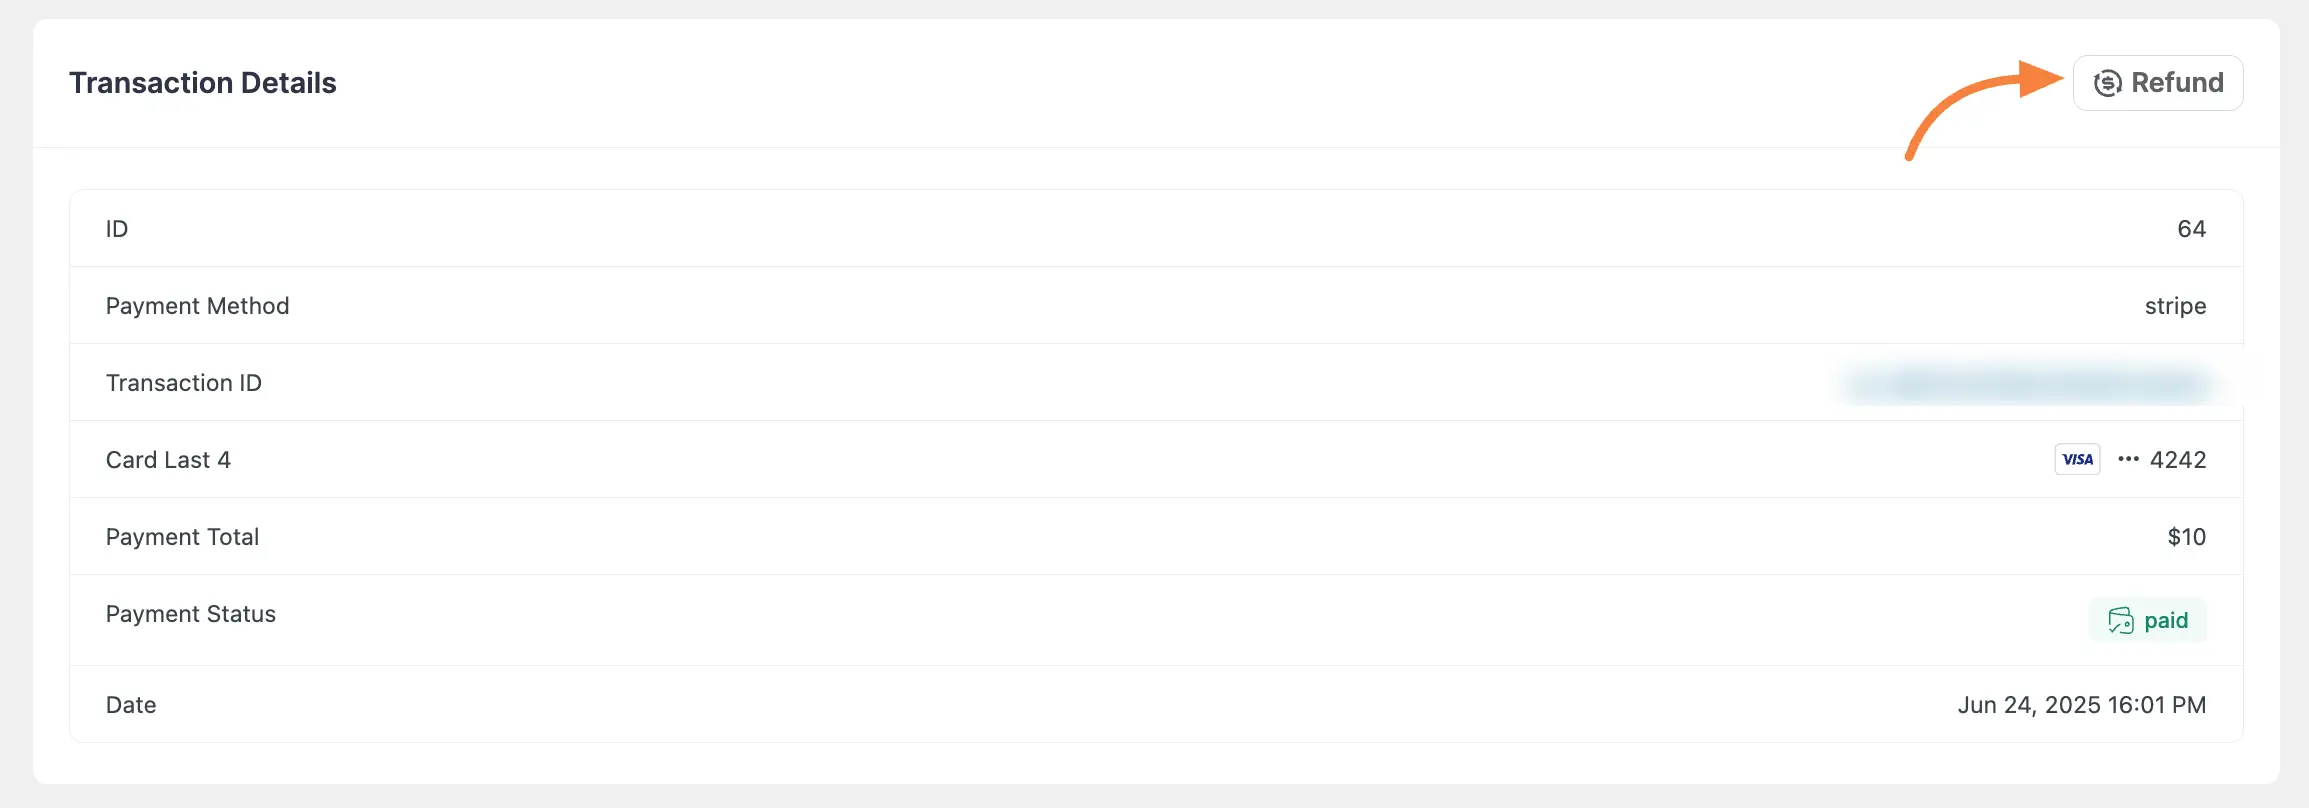The image size is (2309, 808).
Task: Select the stripe payment method value
Action: click(2176, 306)
